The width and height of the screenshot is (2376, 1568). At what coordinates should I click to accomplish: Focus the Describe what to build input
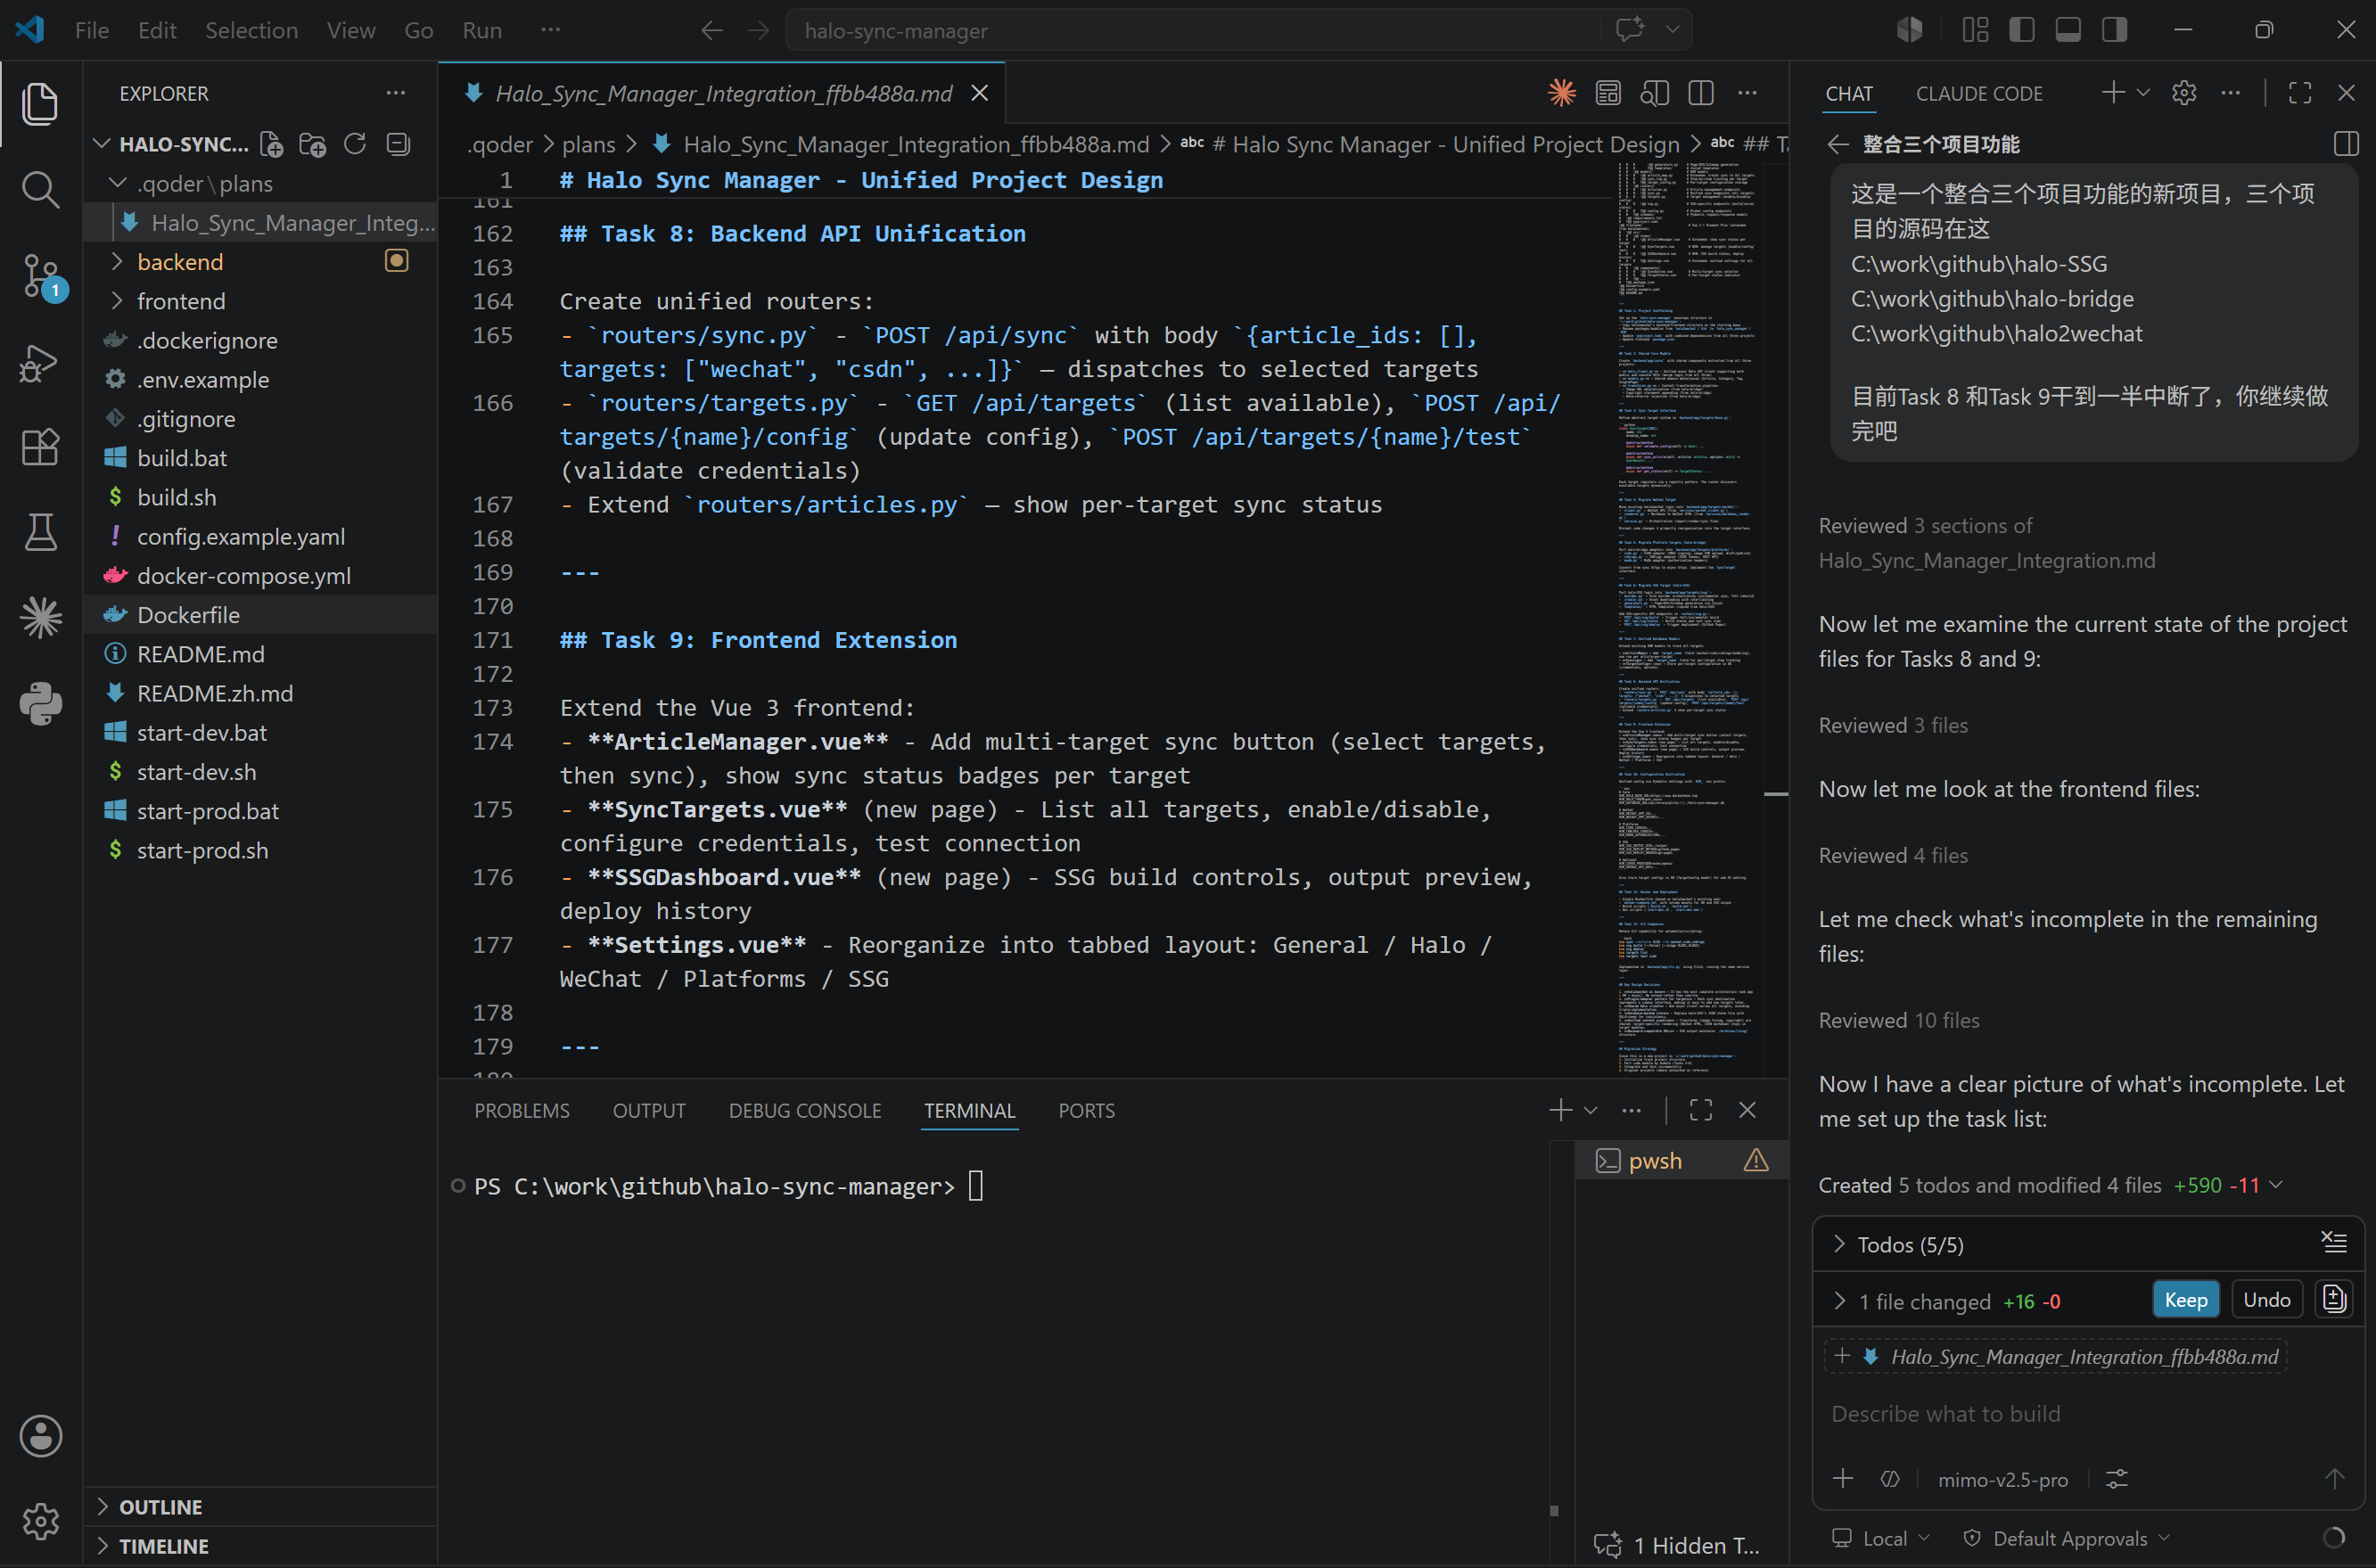2086,1414
